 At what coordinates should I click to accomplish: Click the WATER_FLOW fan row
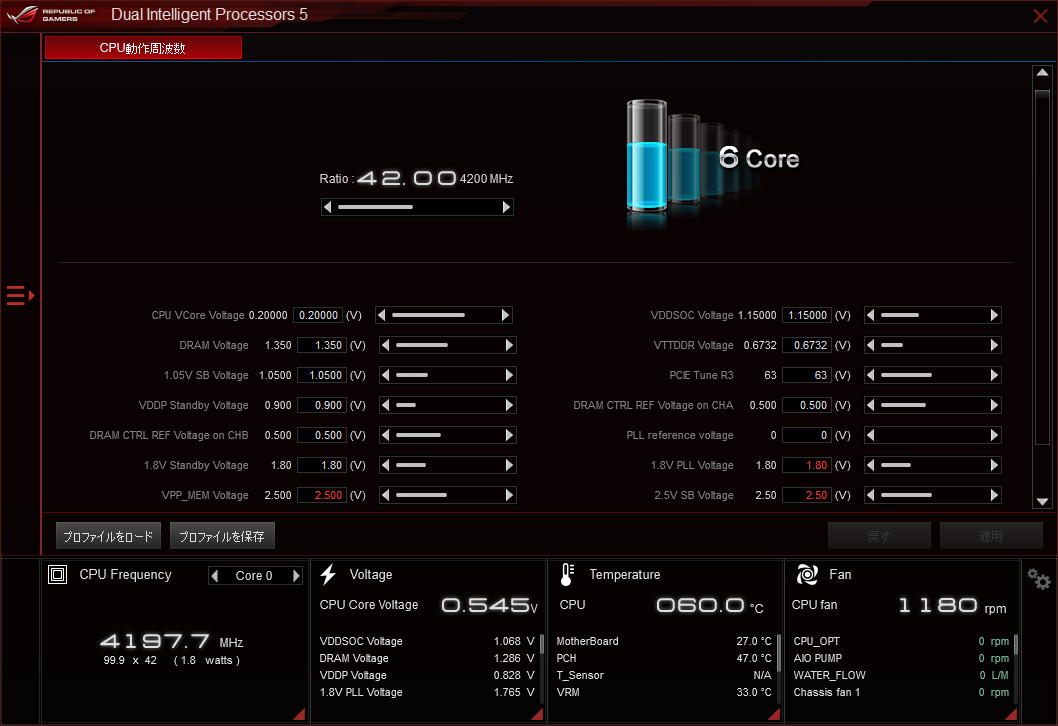tap(901, 675)
